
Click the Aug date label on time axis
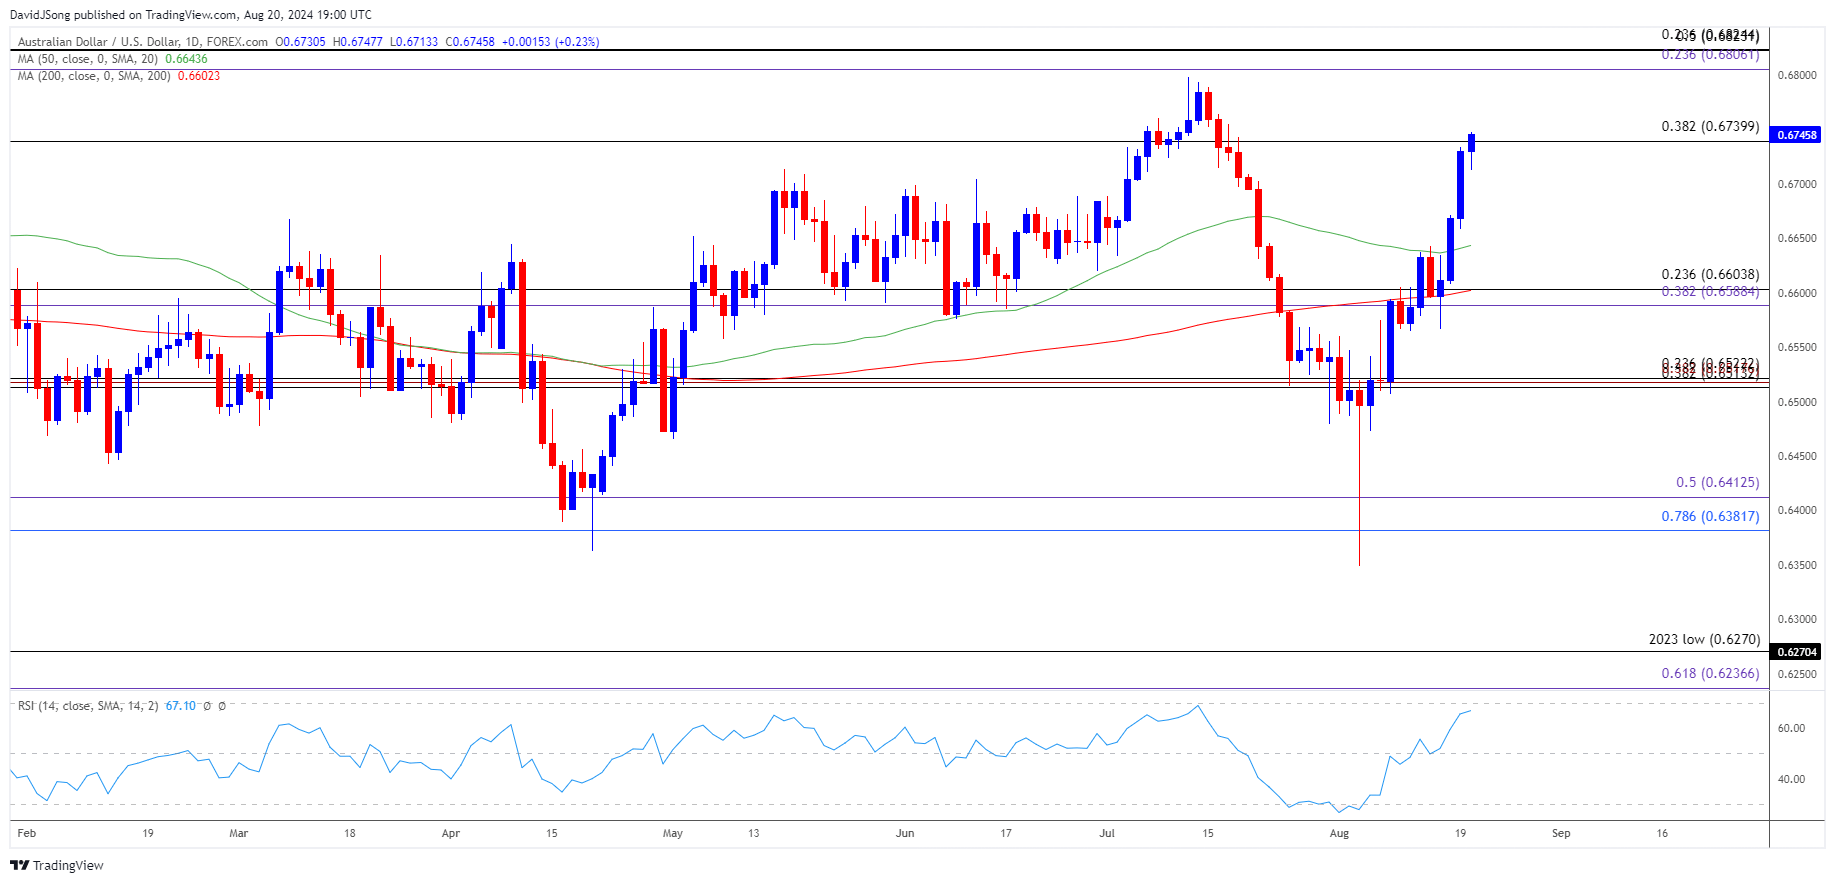[1339, 833]
